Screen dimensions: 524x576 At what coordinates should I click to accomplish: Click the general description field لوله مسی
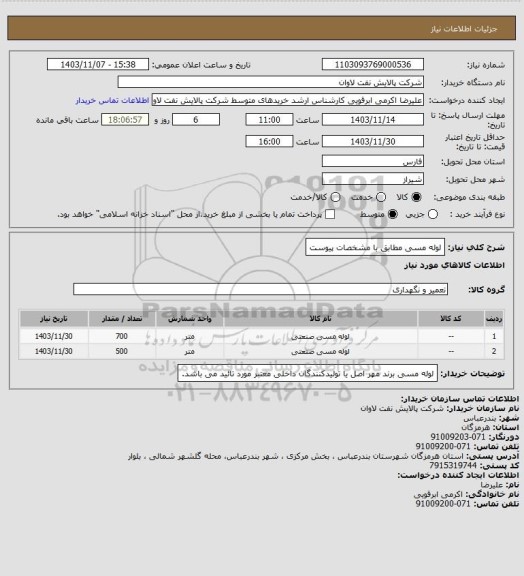375,248
